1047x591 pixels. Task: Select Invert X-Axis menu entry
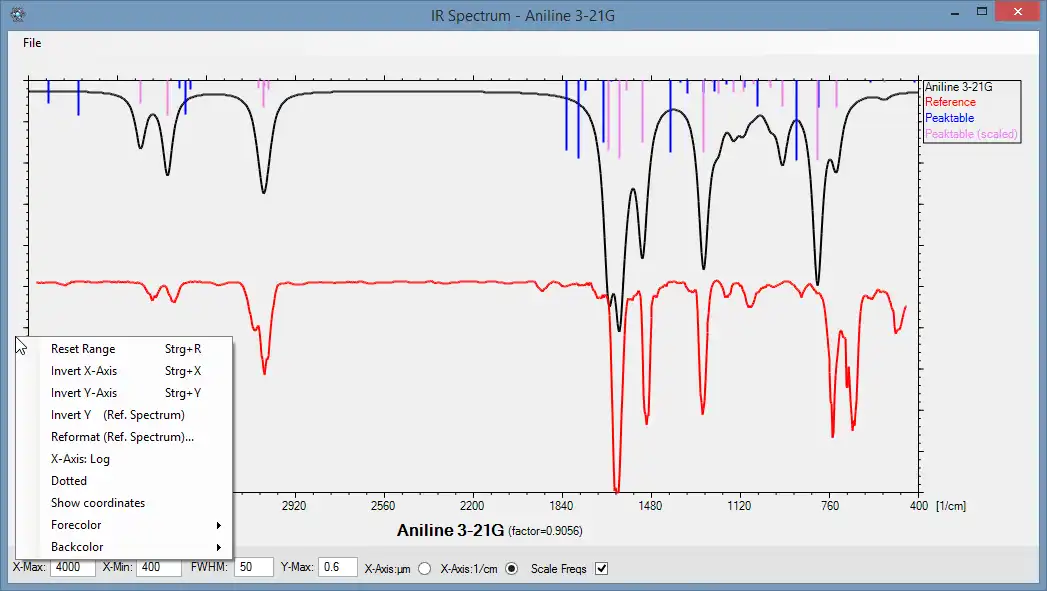pyautogui.click(x=124, y=371)
